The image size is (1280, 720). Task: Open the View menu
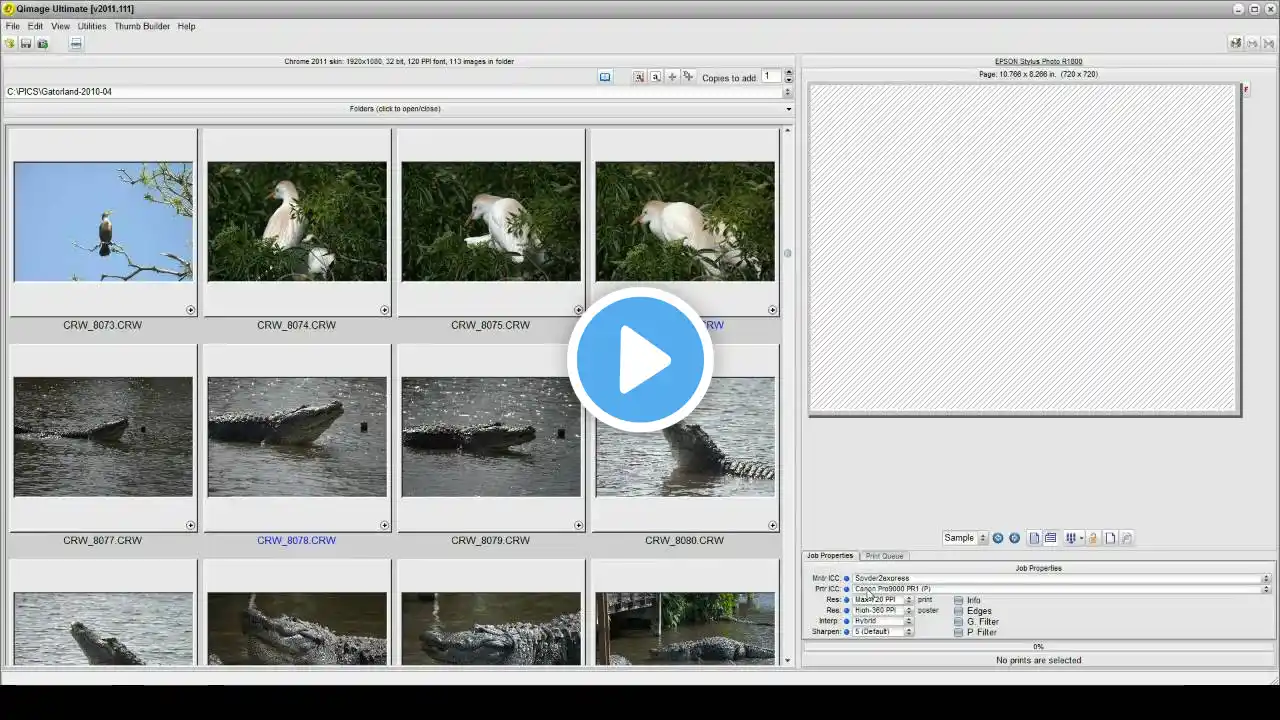(x=61, y=26)
